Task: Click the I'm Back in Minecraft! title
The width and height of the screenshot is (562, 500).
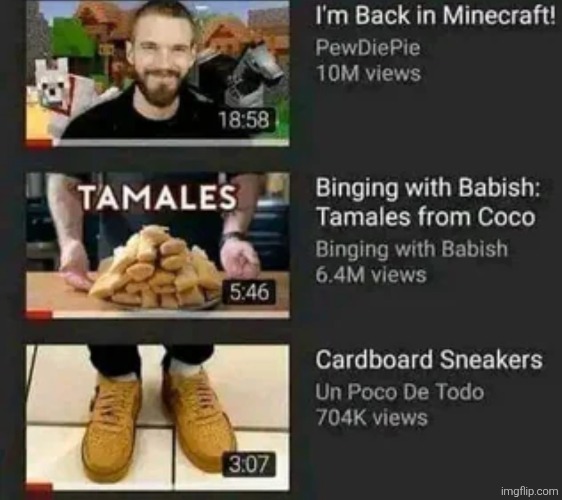Action: pos(435,15)
